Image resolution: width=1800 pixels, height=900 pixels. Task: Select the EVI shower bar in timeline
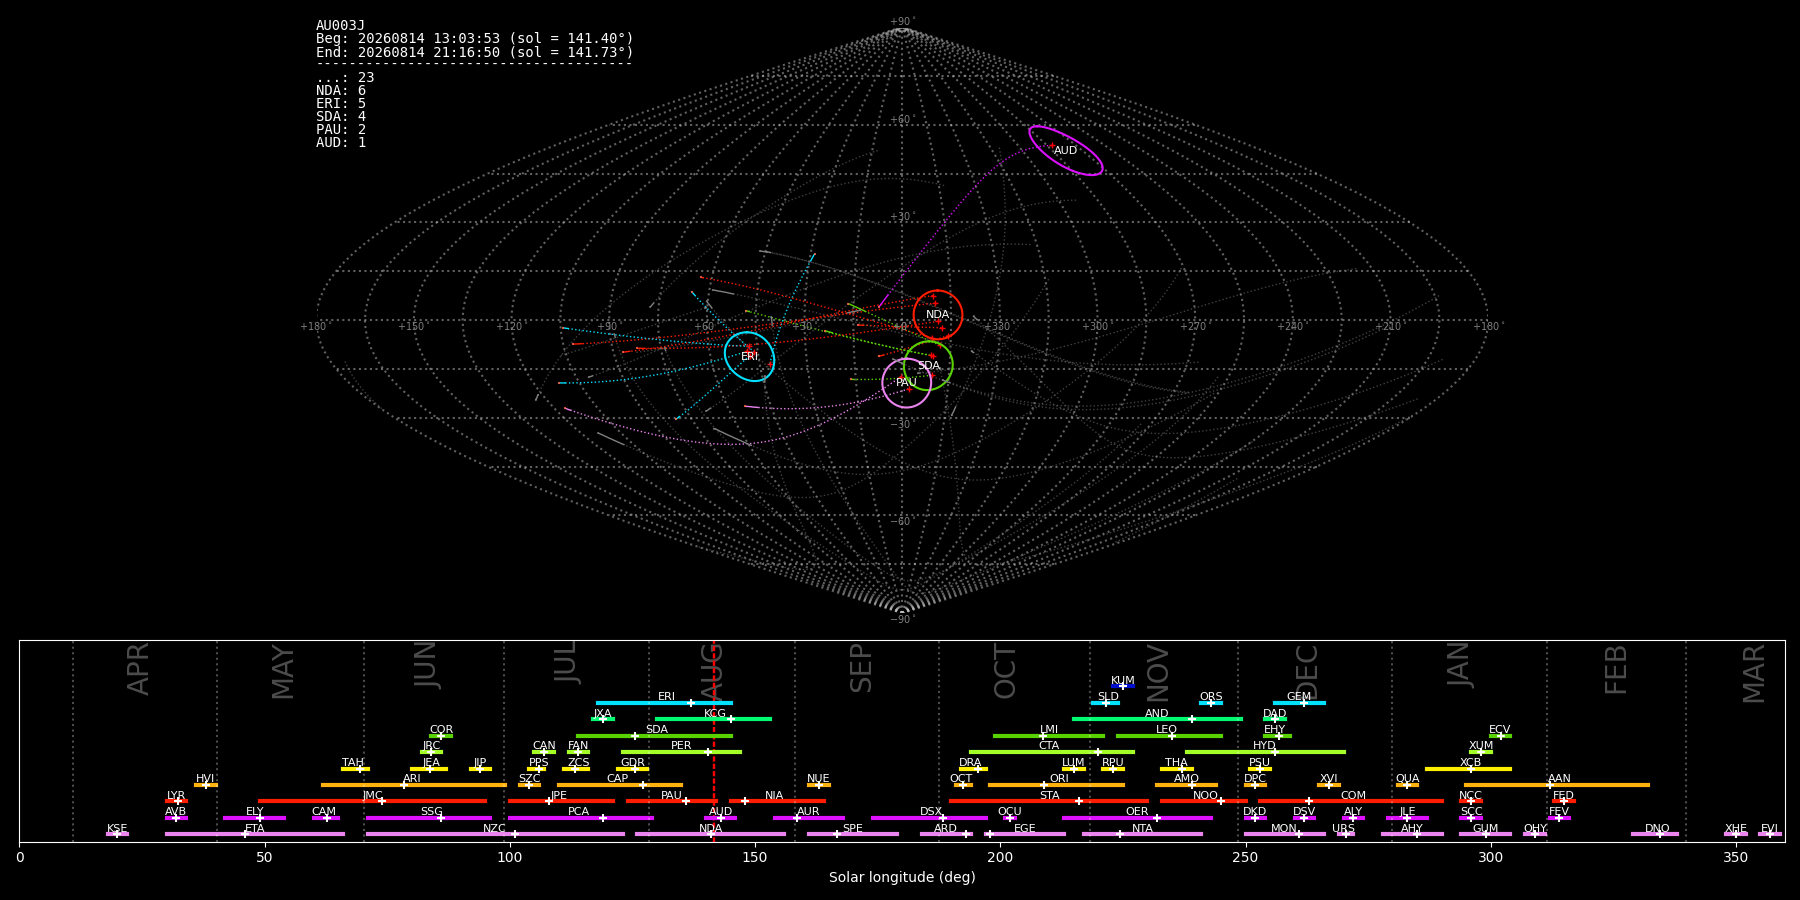[1770, 834]
